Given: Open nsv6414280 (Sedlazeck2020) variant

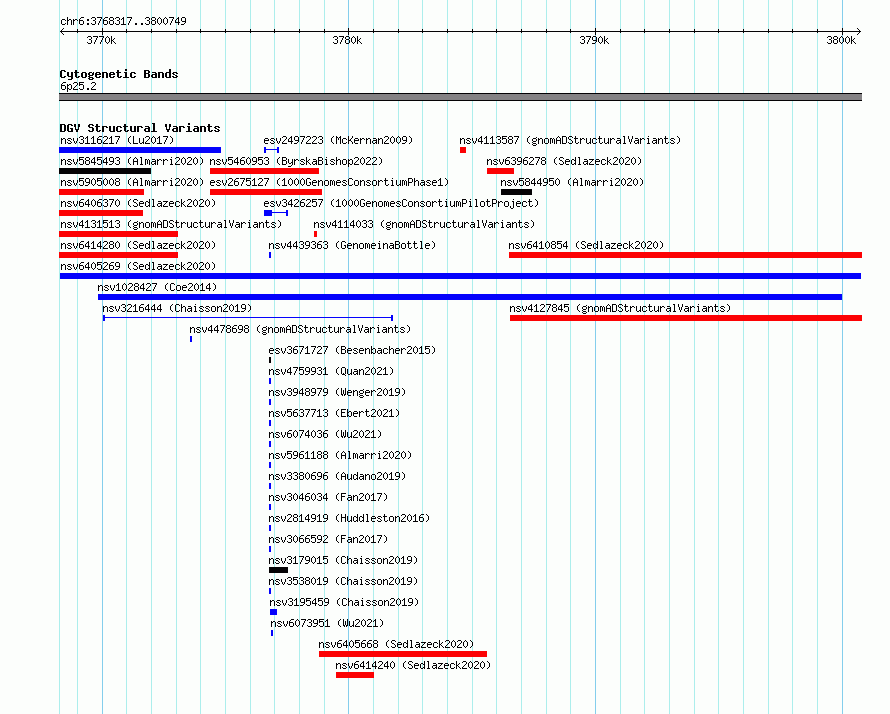Looking at the screenshot, I should pos(138,245).
